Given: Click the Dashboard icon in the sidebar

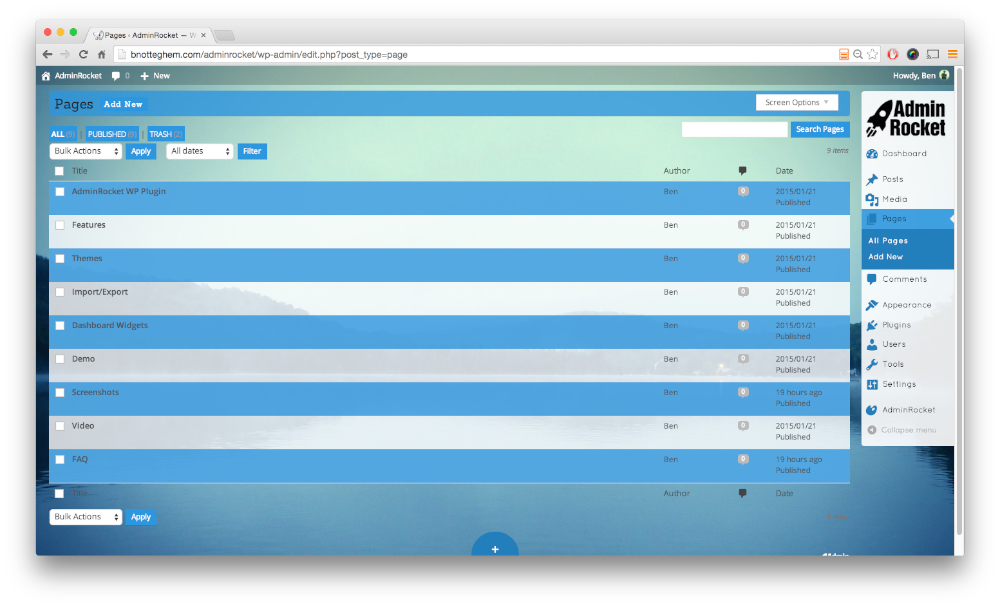Looking at the screenshot, I should point(872,154).
